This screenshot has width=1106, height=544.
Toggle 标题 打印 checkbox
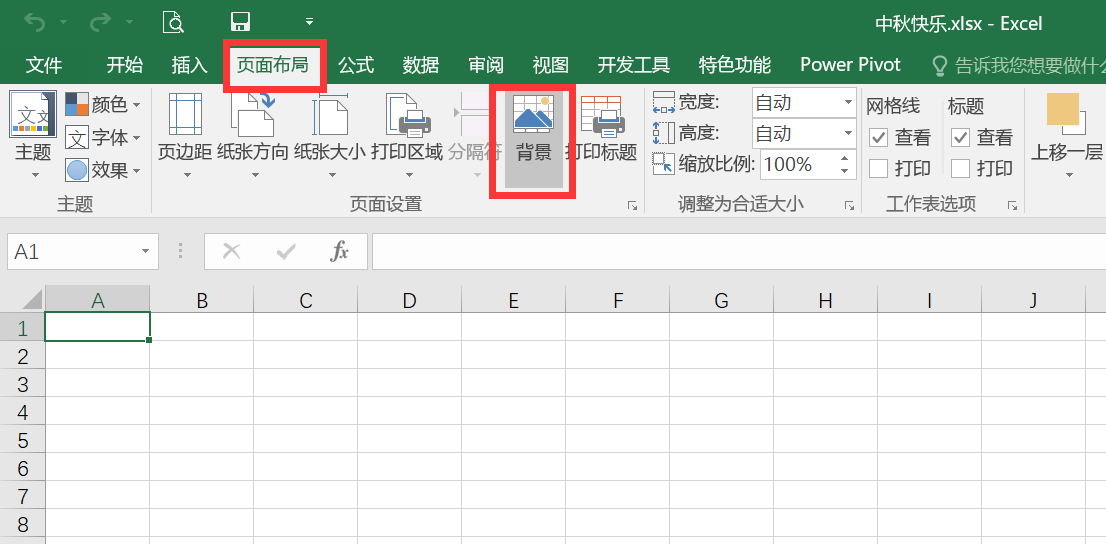click(x=960, y=168)
